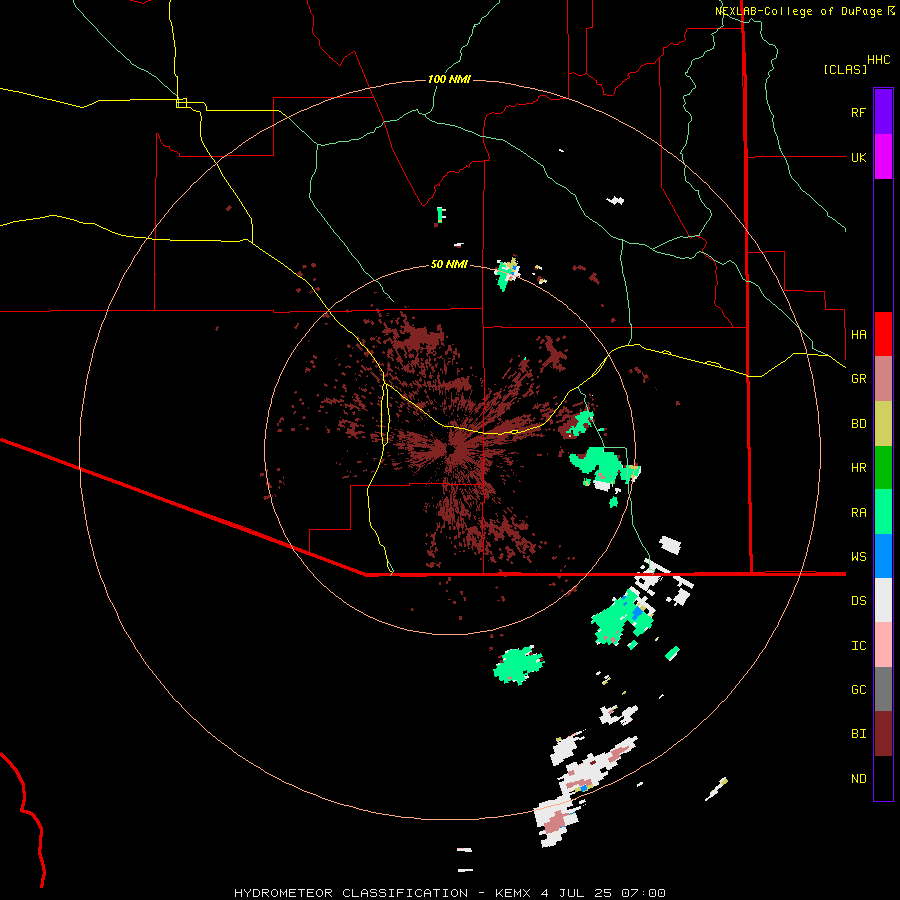Click the GR legend label
The image size is (900, 900).
point(858,379)
